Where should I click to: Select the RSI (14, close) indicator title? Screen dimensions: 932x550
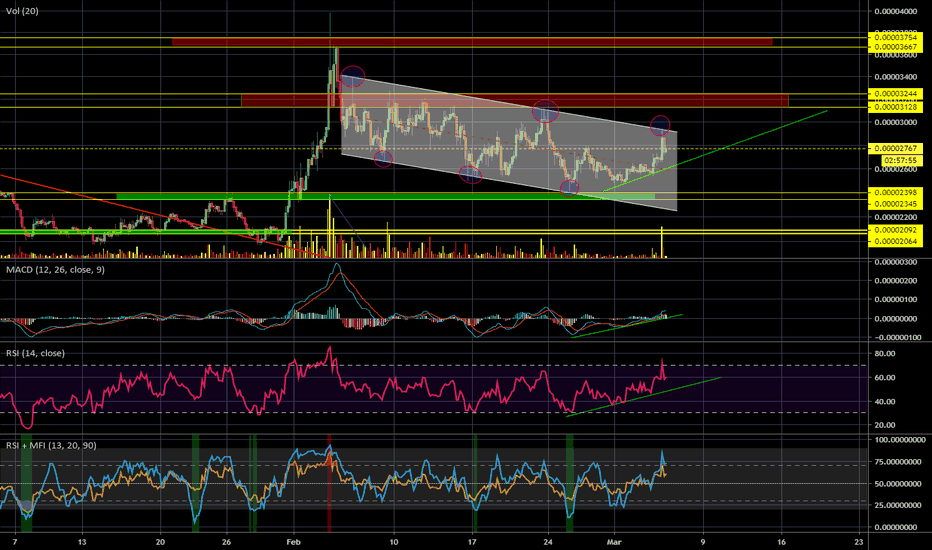pyautogui.click(x=36, y=353)
